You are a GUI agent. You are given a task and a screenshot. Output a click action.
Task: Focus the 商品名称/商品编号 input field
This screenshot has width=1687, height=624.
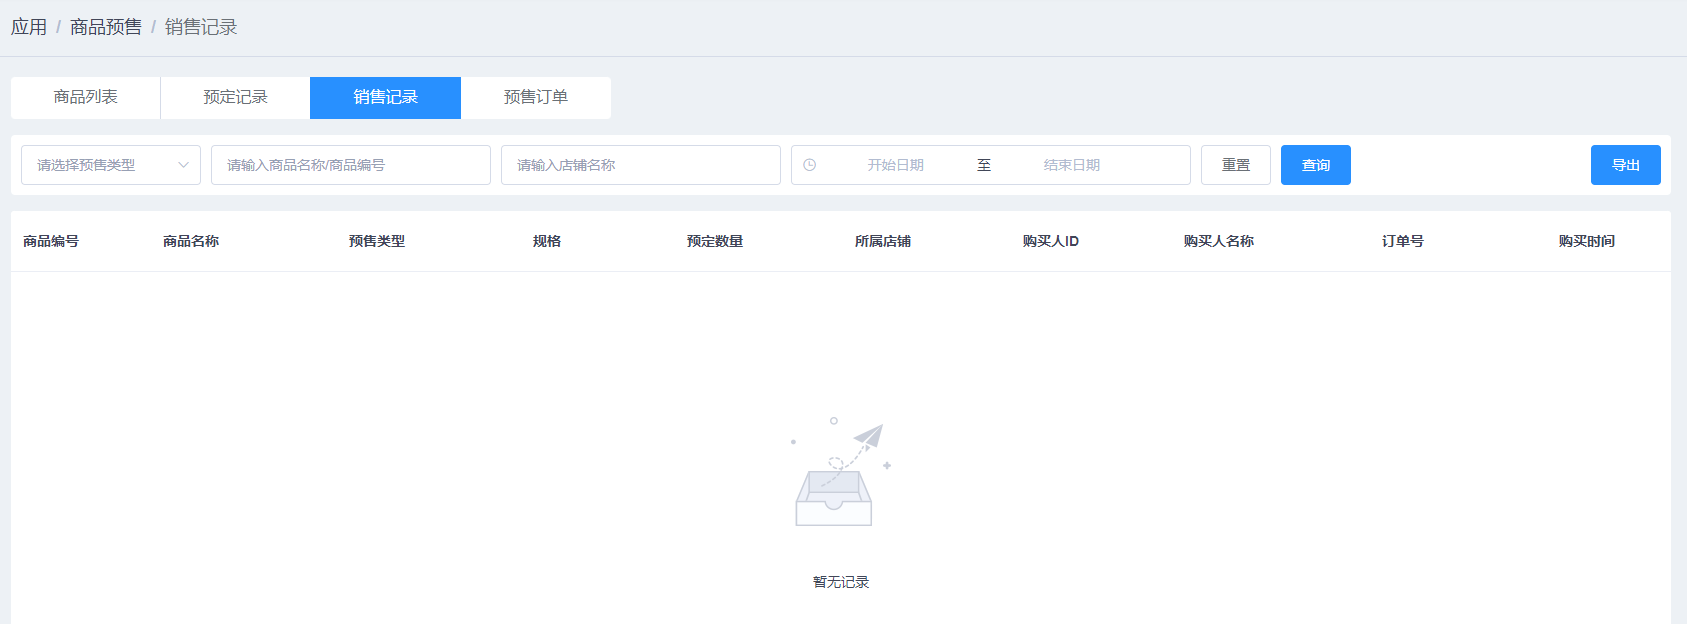(x=350, y=165)
